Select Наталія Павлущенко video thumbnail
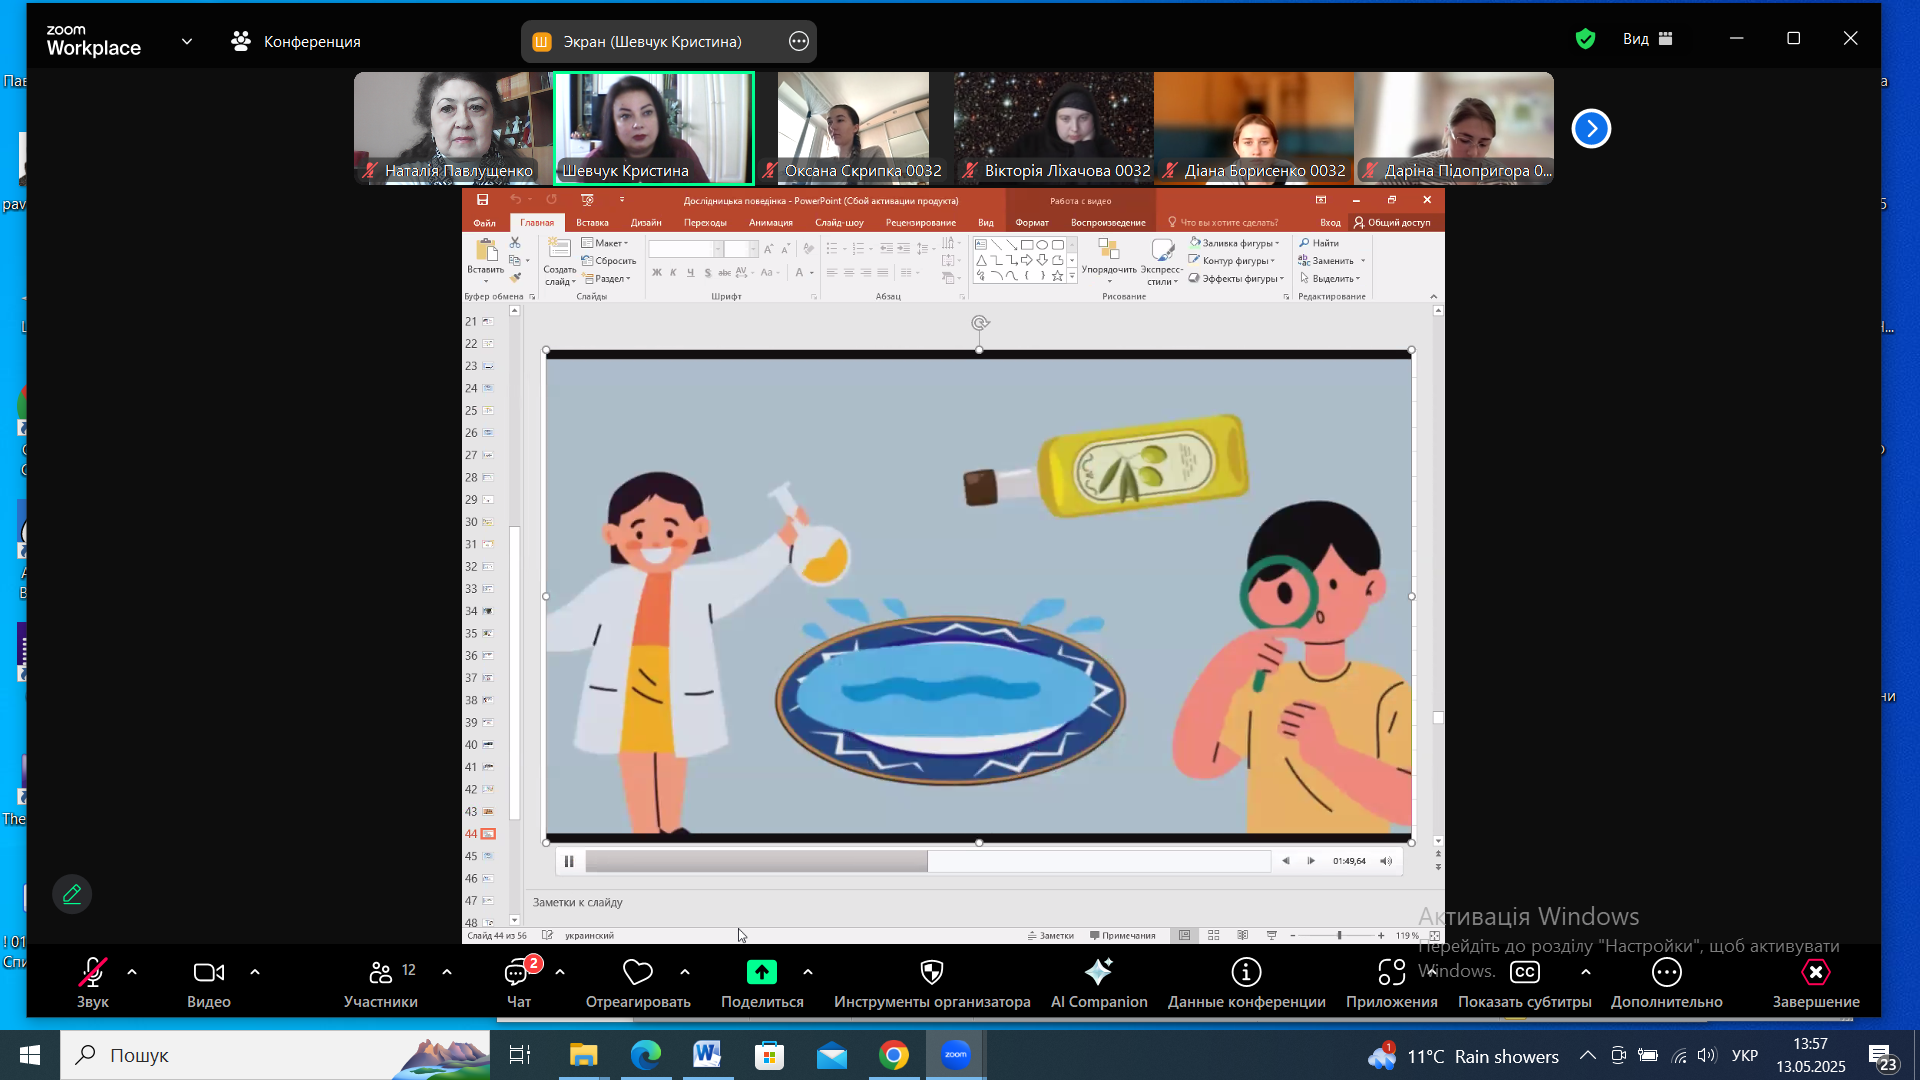 pyautogui.click(x=453, y=128)
